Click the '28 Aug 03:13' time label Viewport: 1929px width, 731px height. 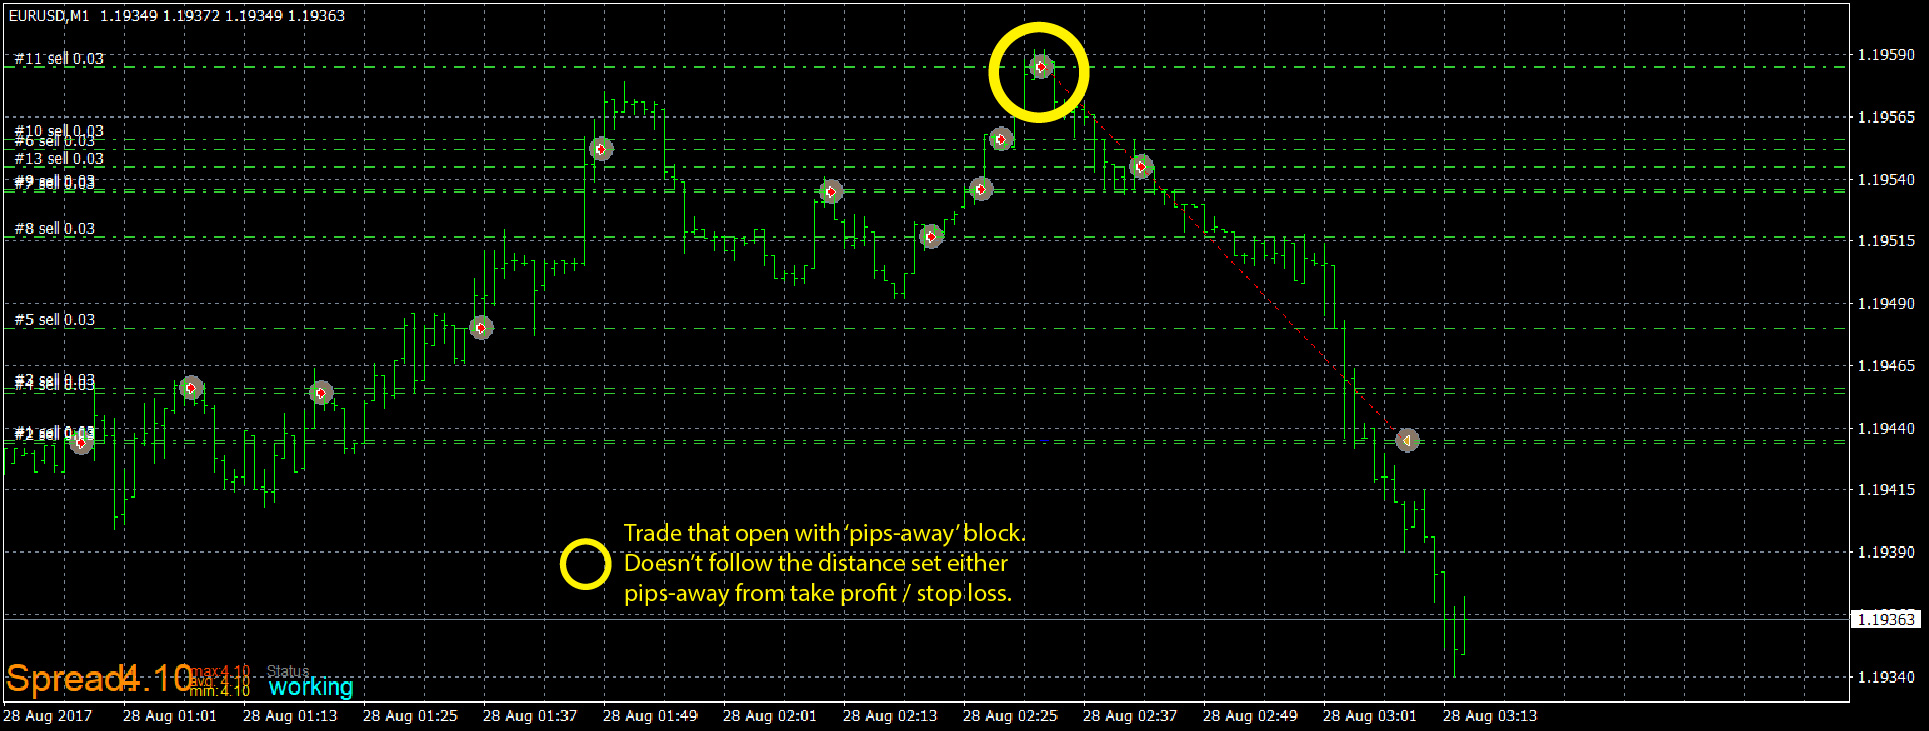[1490, 715]
